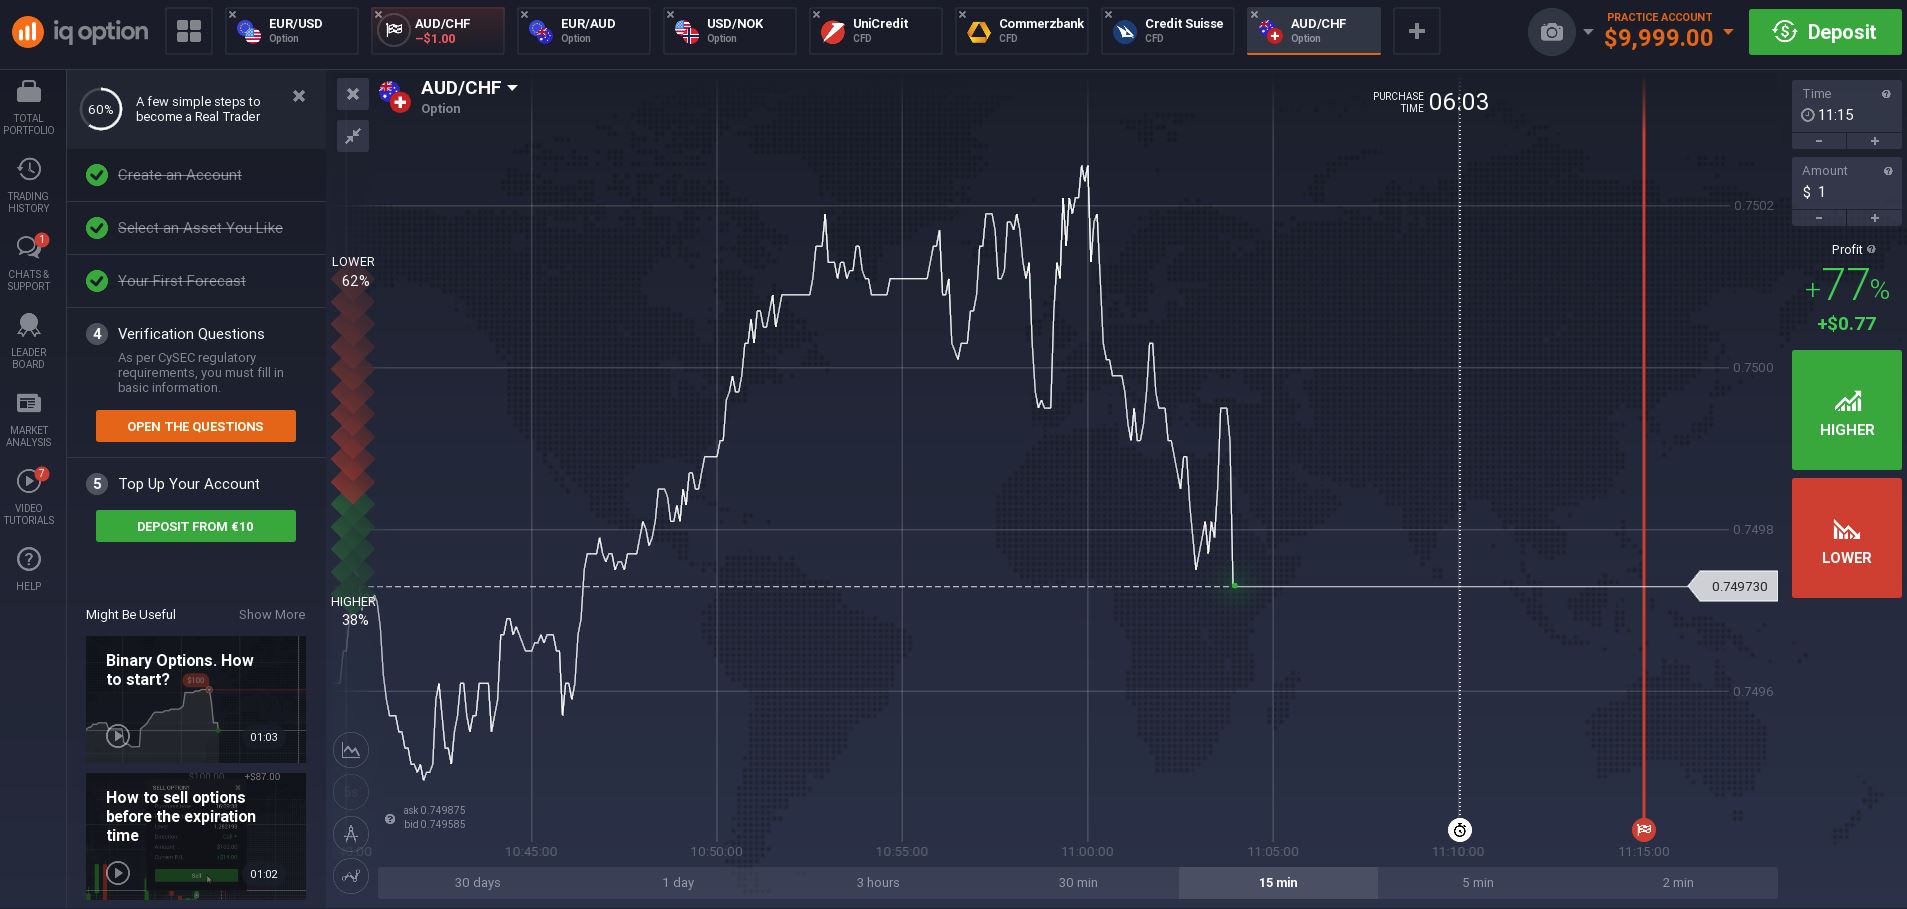Switch to USD/NOK Option tab
The width and height of the screenshot is (1907, 909).
pyautogui.click(x=730, y=31)
